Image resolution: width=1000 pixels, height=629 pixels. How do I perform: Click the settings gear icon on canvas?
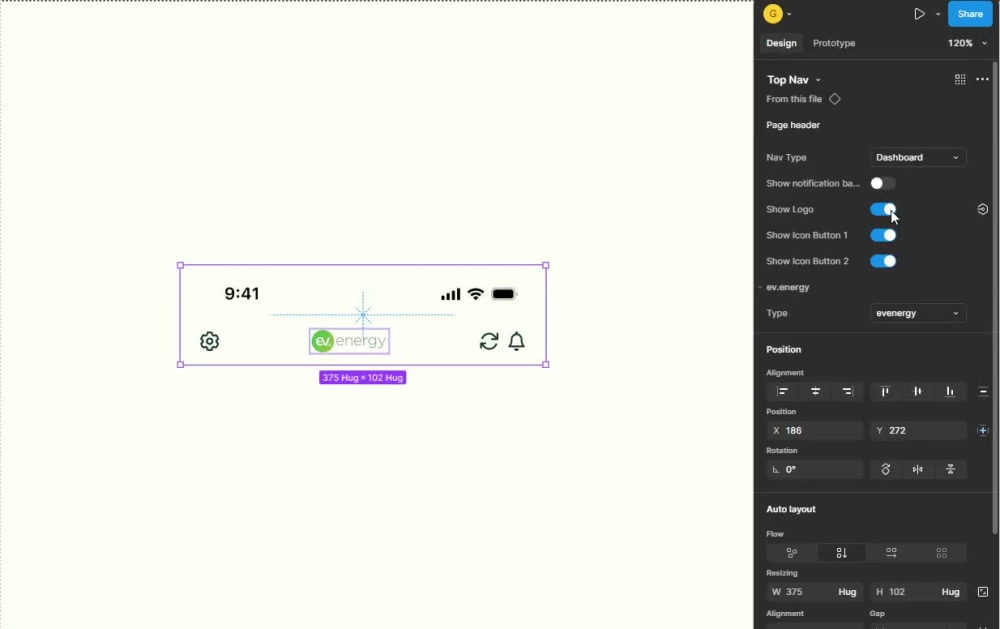pyautogui.click(x=209, y=341)
